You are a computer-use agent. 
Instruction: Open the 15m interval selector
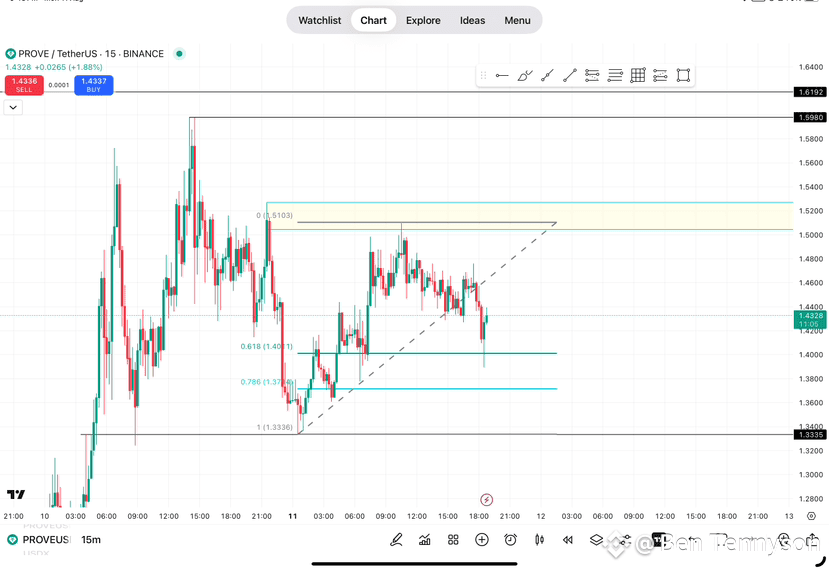[x=91, y=540]
